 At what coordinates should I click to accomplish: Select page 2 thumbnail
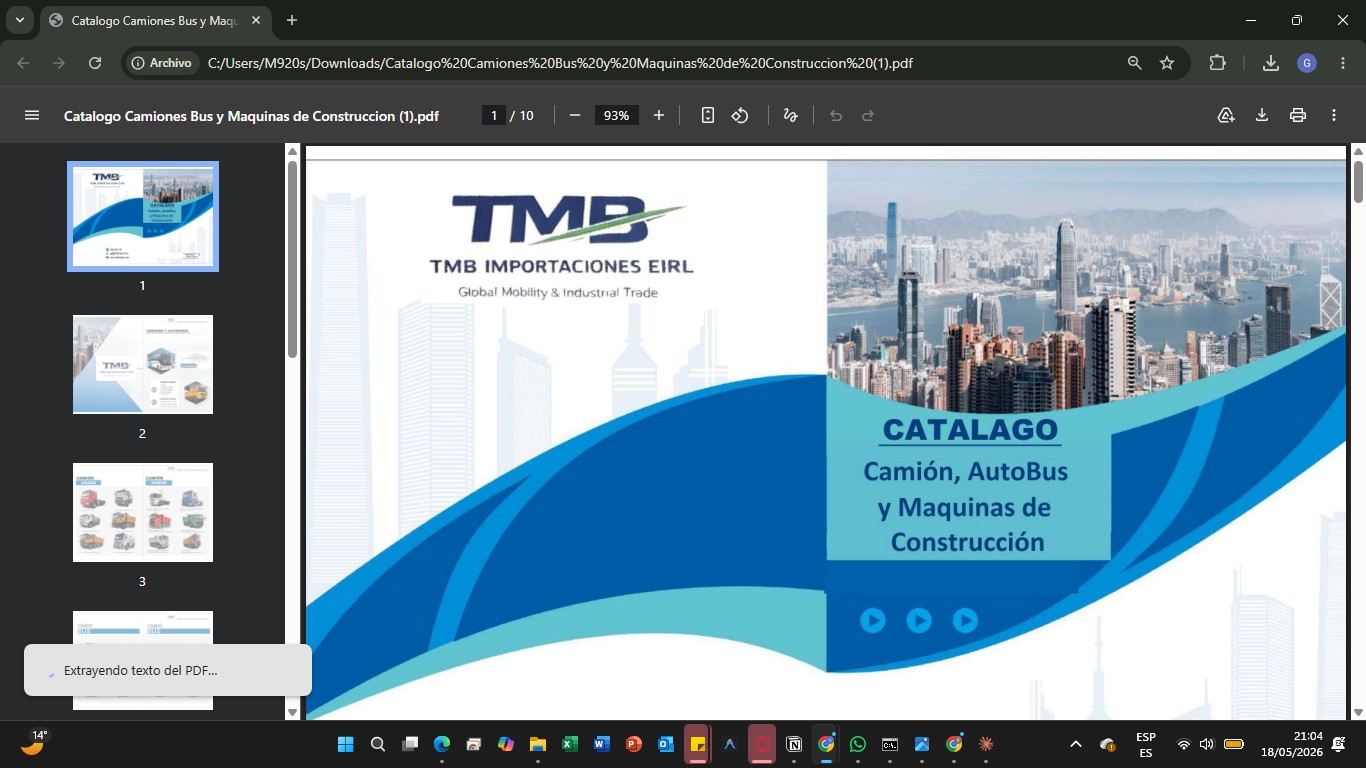(x=143, y=364)
